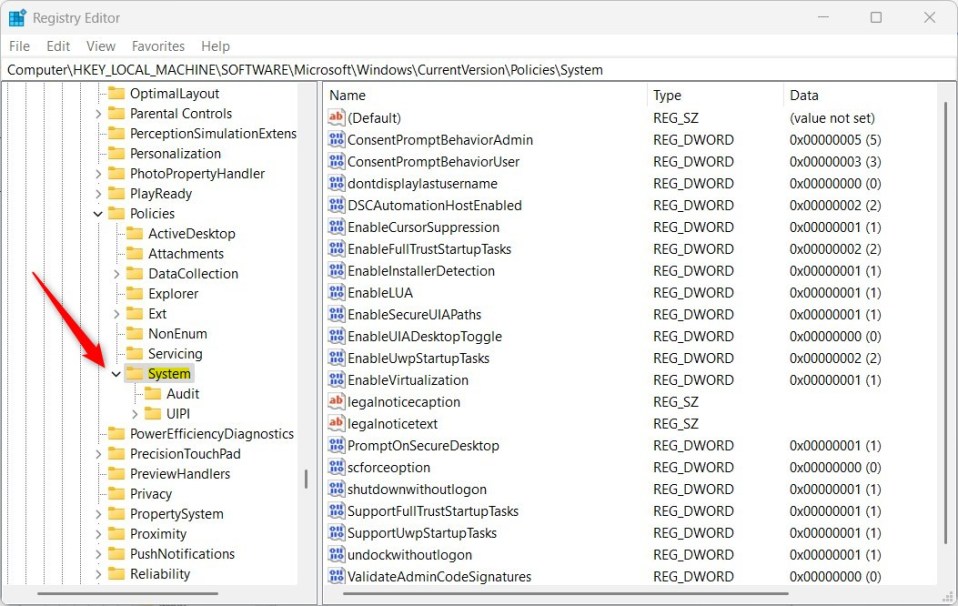This screenshot has height=606, width=958.
Task: Click the registry path address bar
Action: click(479, 70)
